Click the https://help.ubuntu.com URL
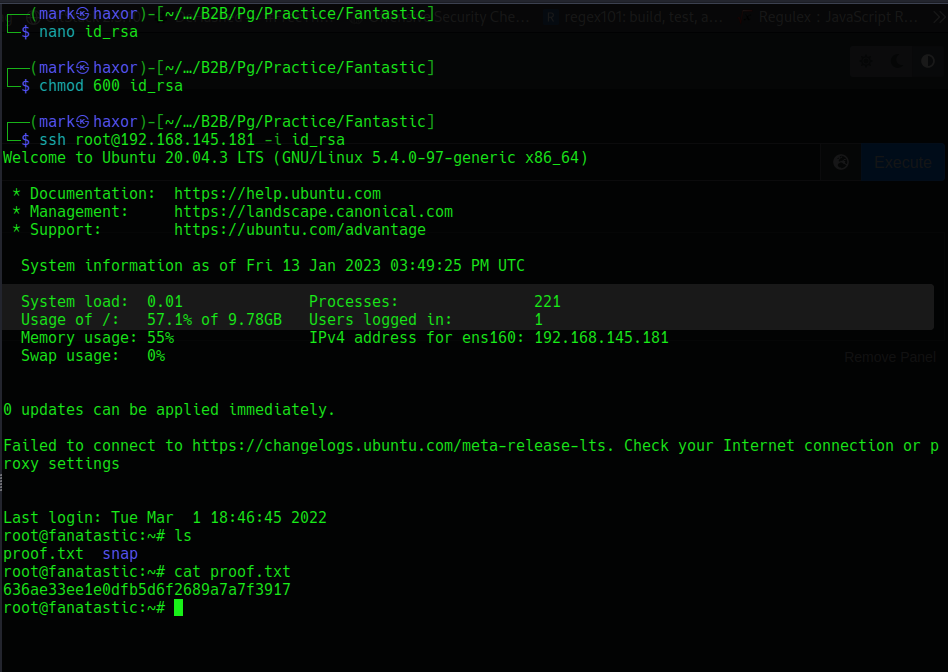The width and height of the screenshot is (948, 672). pyautogui.click(x=278, y=194)
